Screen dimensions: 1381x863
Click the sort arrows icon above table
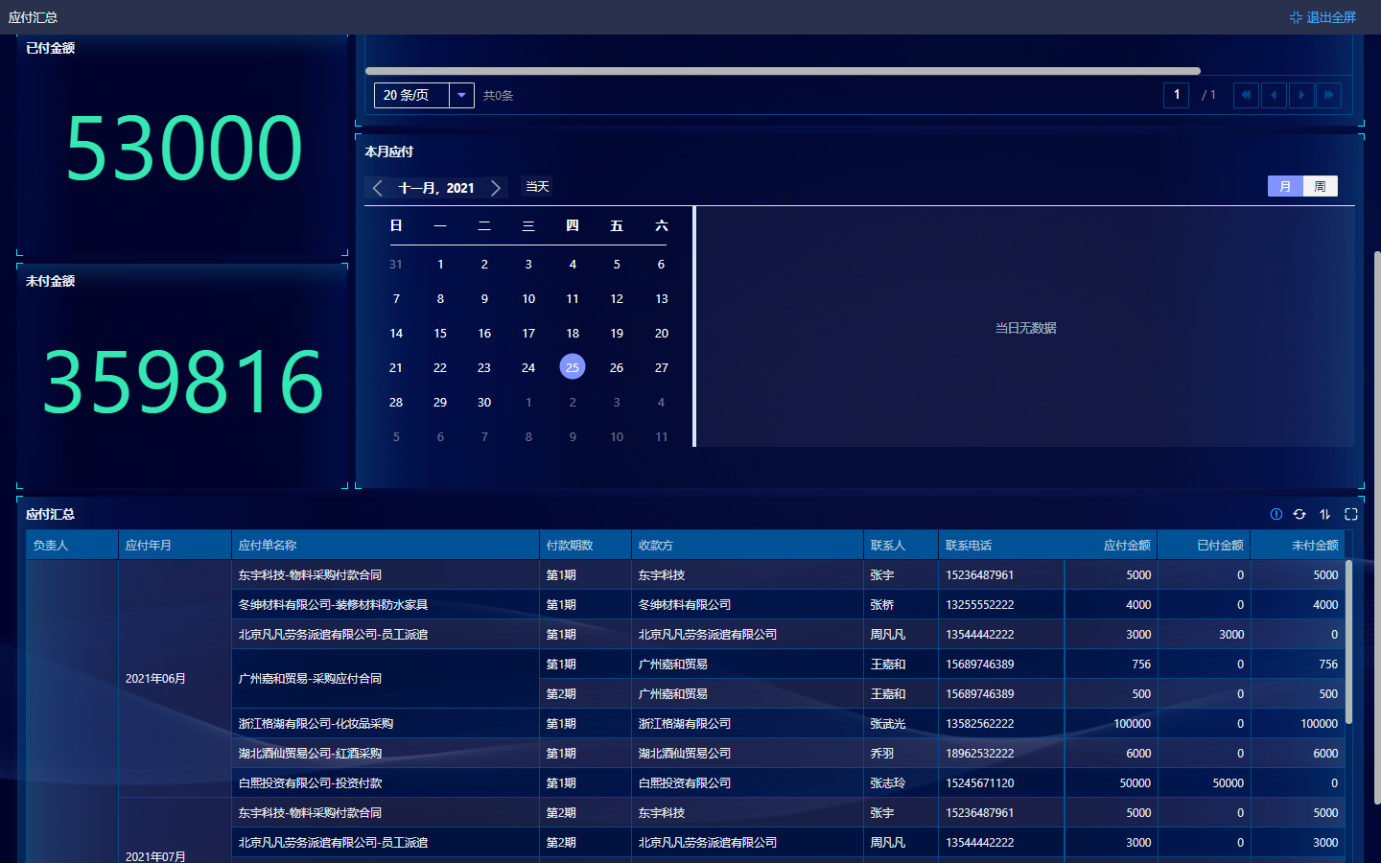tap(1325, 514)
